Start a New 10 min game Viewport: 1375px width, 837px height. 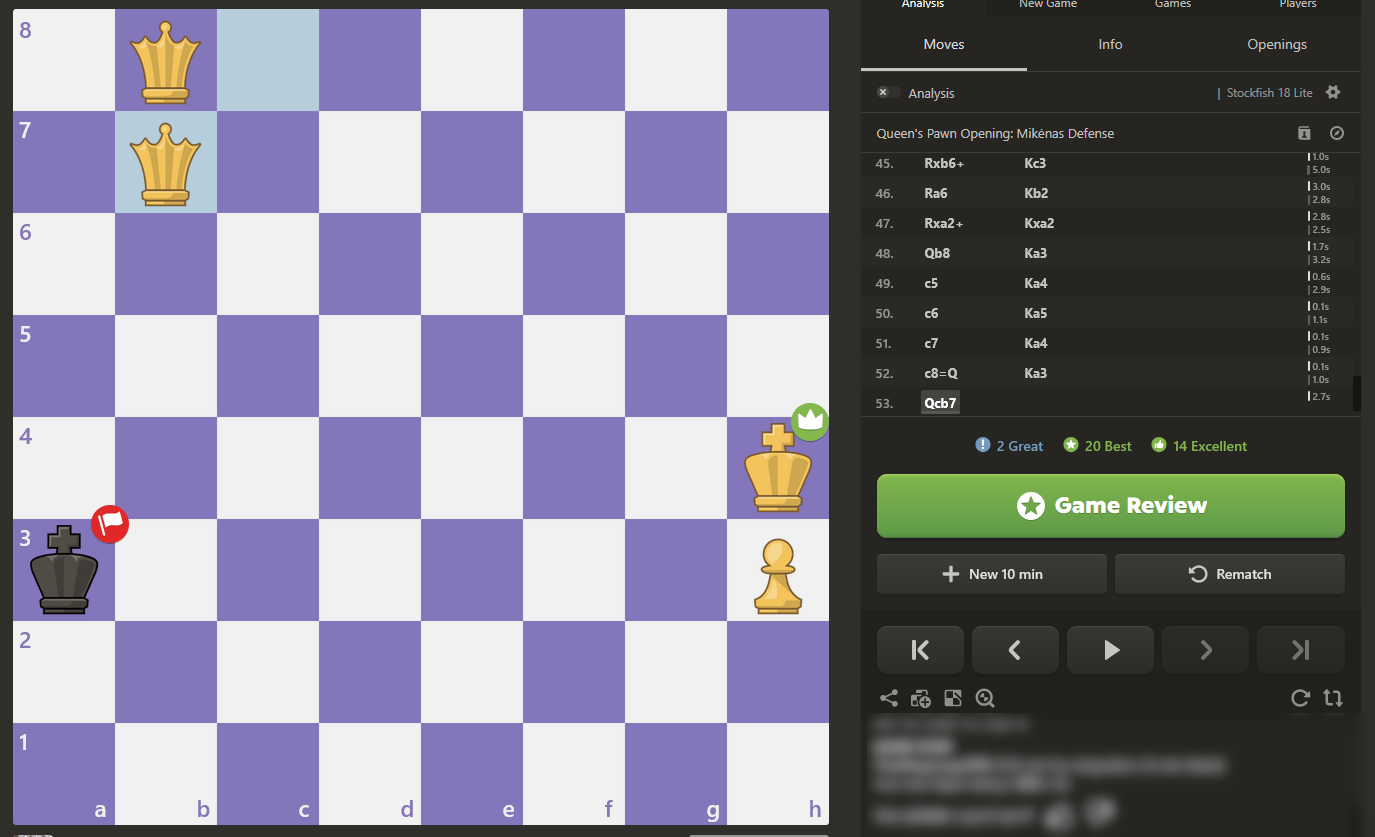point(992,574)
